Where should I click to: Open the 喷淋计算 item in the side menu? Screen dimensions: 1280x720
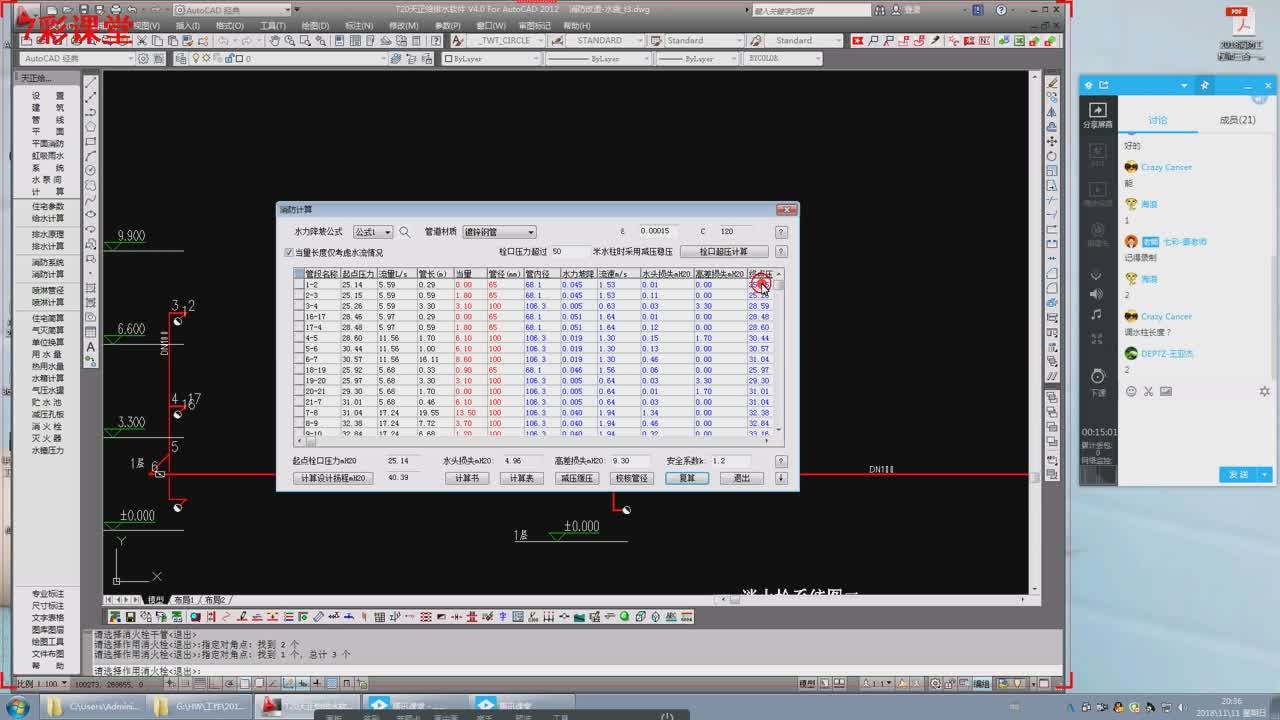point(48,302)
